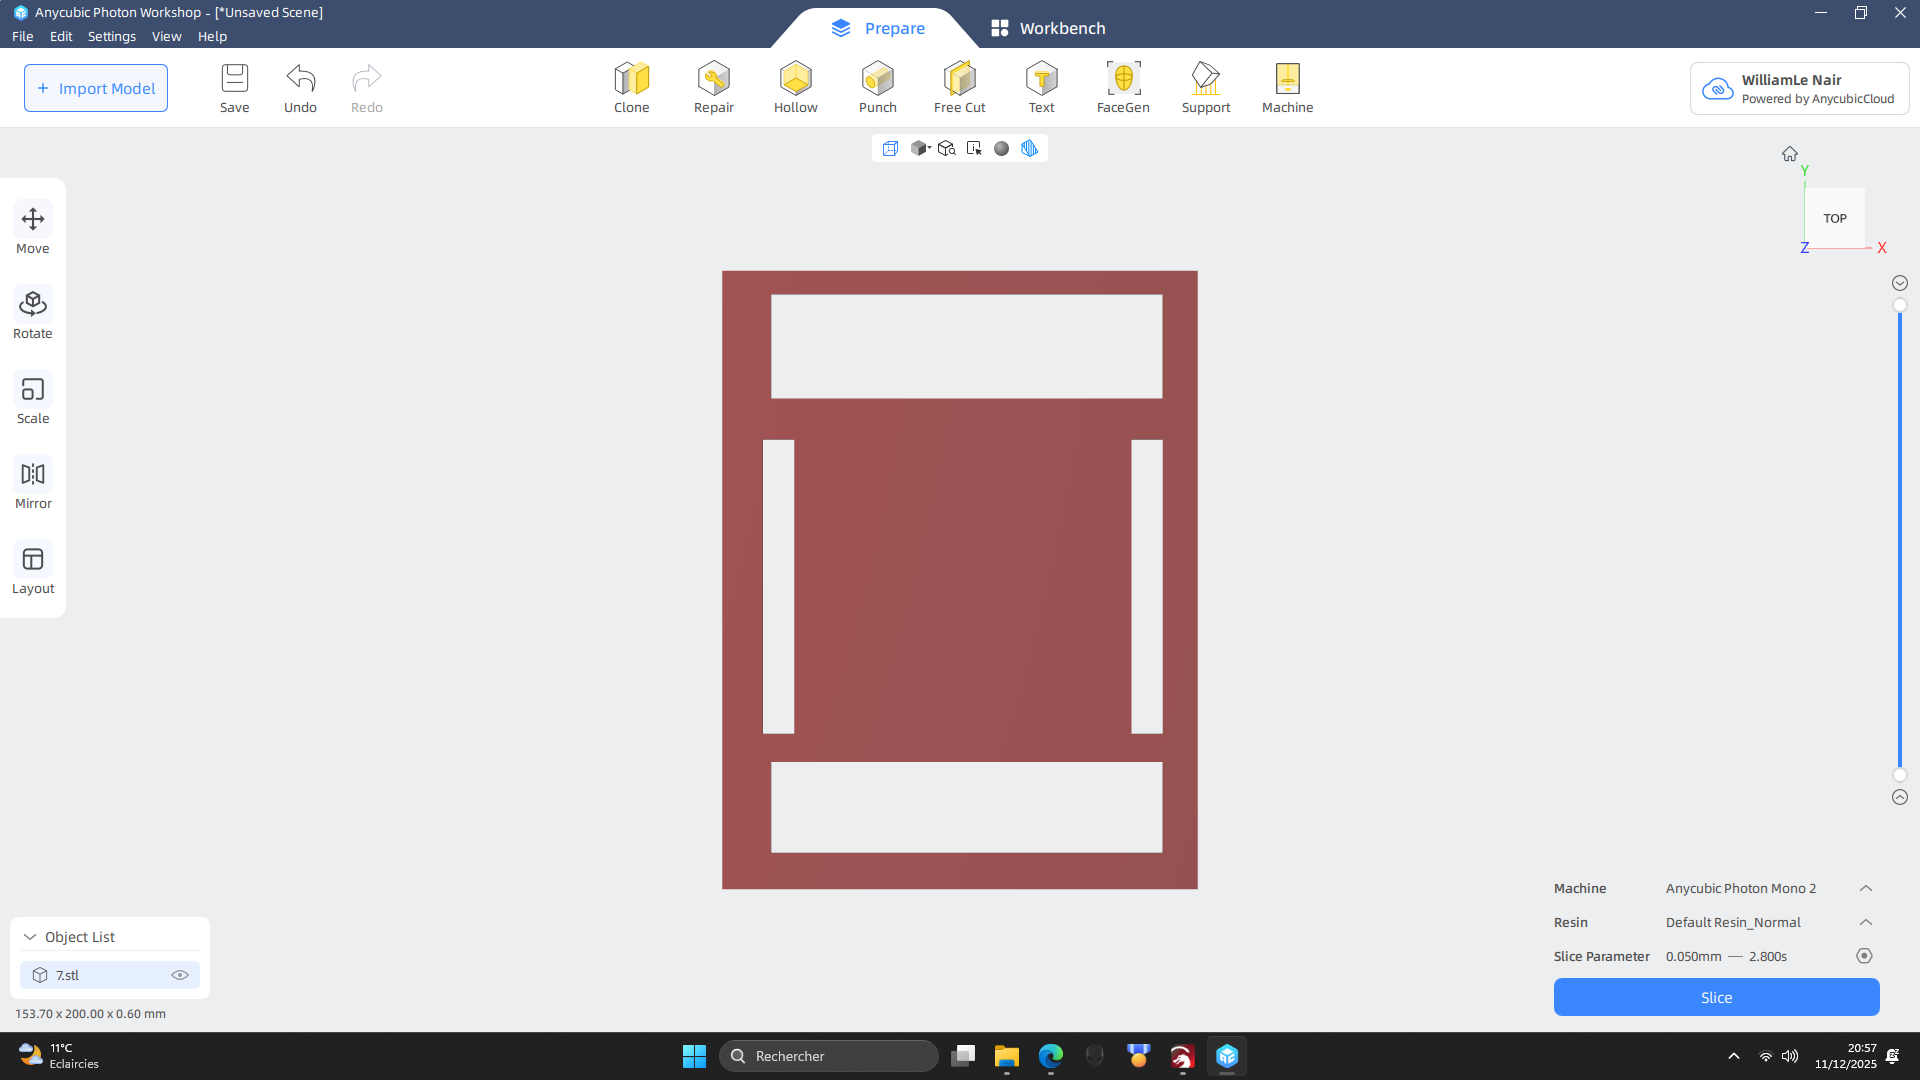Click the layer slider's bottom handle
Screen dimensions: 1920x1080
point(1900,775)
